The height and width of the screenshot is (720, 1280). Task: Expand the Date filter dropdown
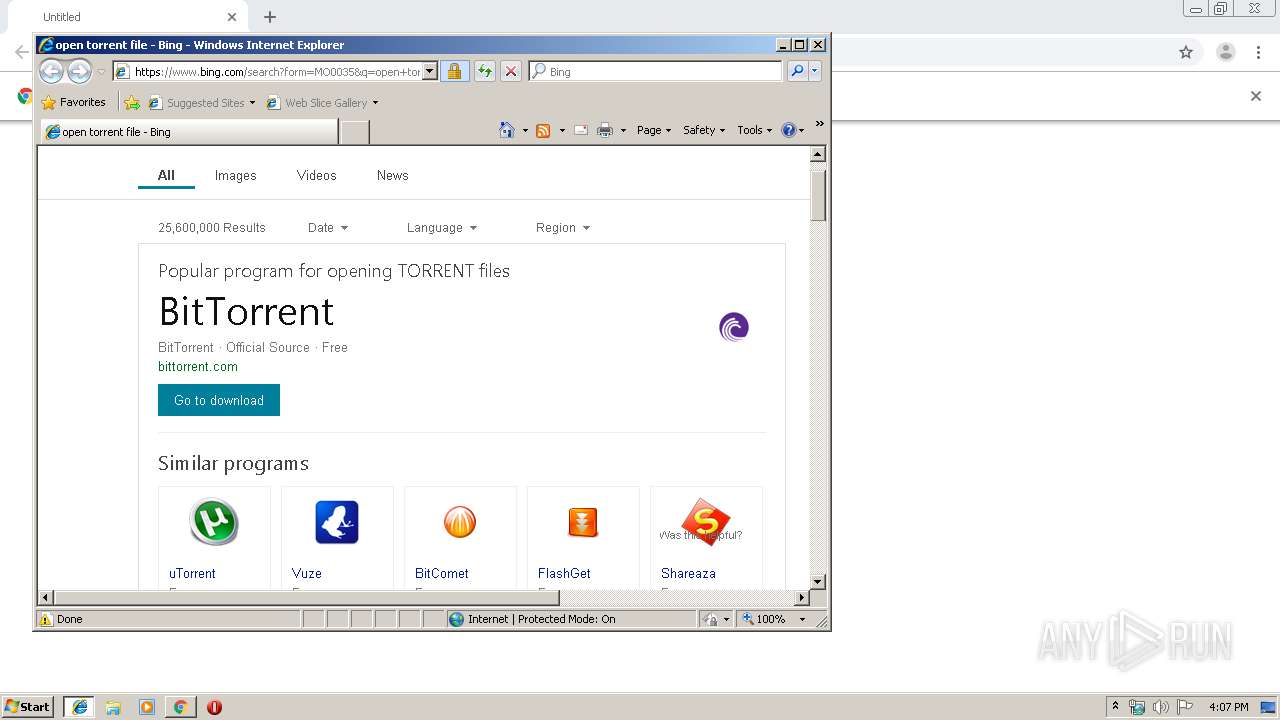tap(328, 228)
